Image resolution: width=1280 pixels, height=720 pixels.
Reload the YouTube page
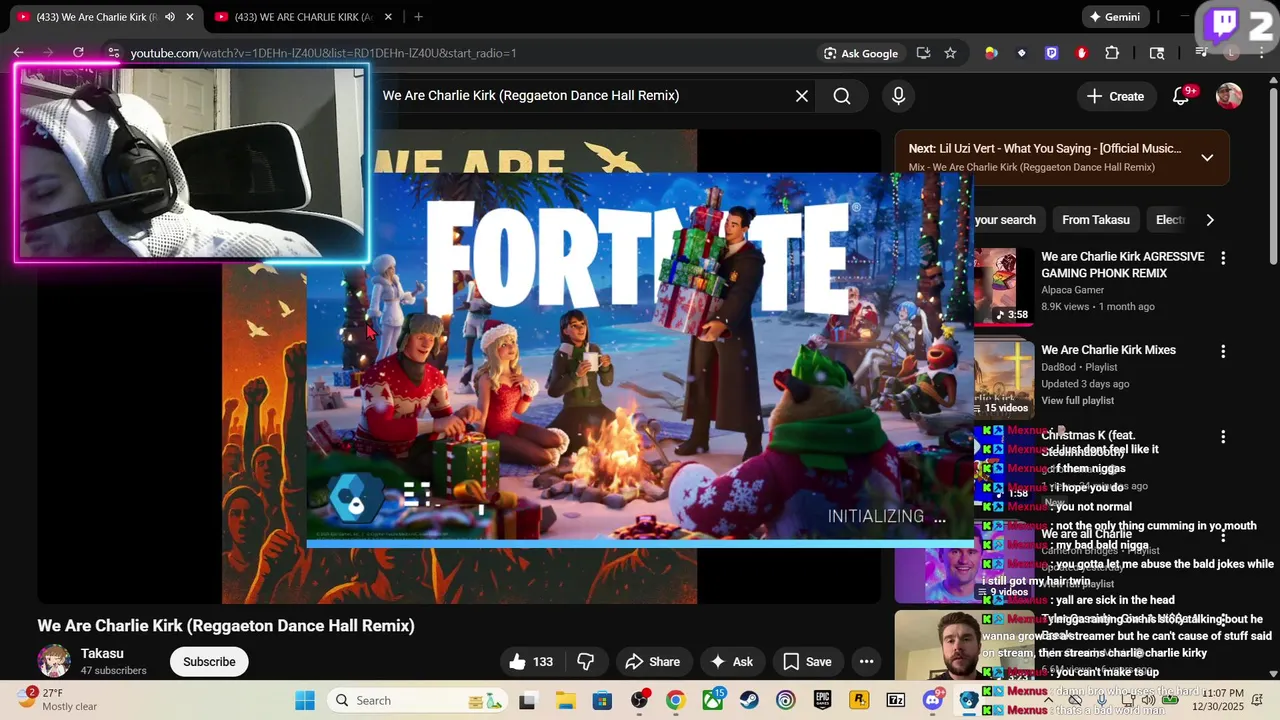[x=78, y=53]
